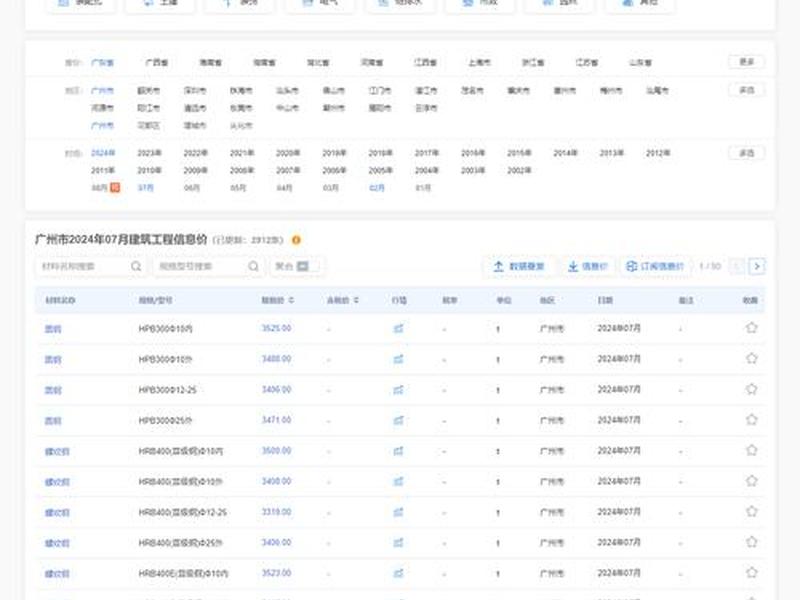Select year 2023年
The image size is (800, 600).
tap(149, 153)
